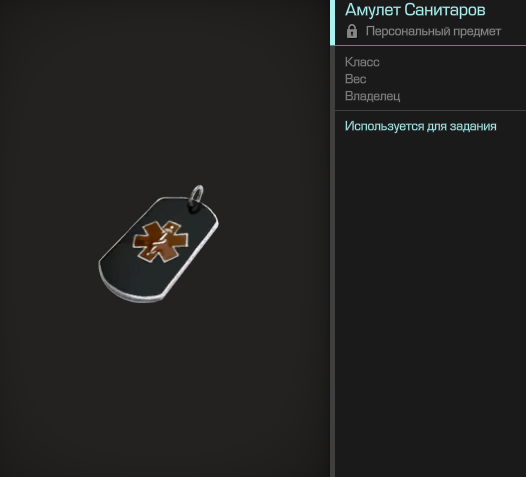Click the gray separator below Владелец
This screenshot has height=477, width=526.
430,110
